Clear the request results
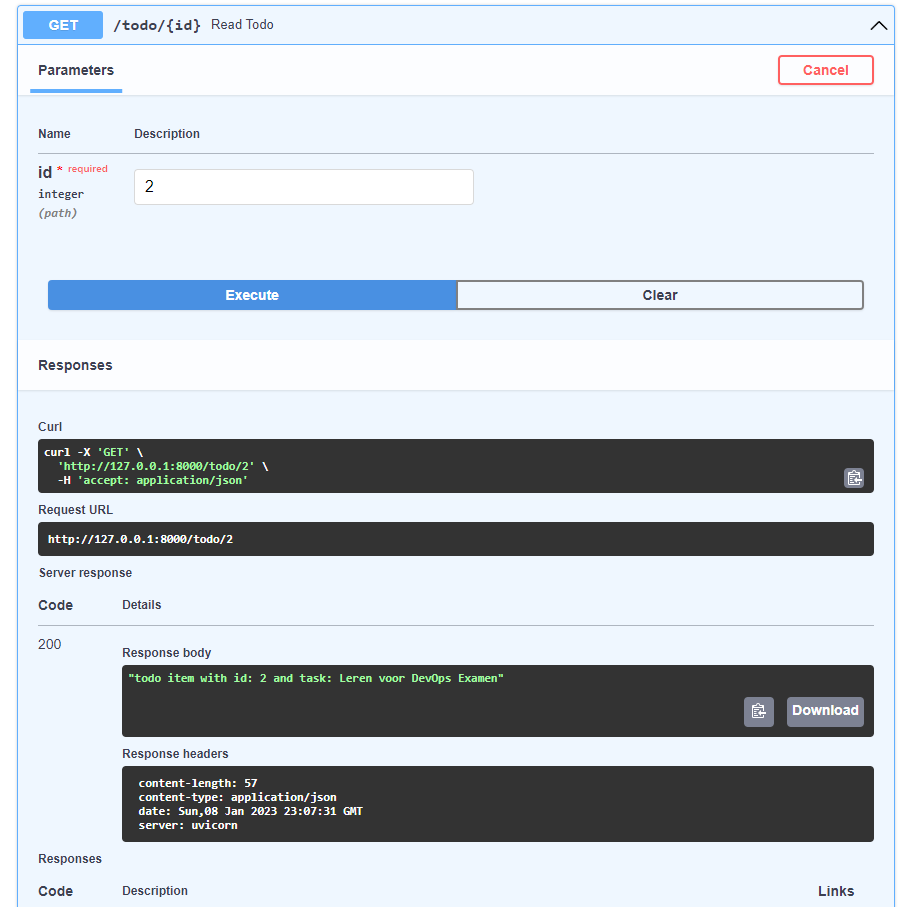915x907 pixels. click(x=660, y=294)
